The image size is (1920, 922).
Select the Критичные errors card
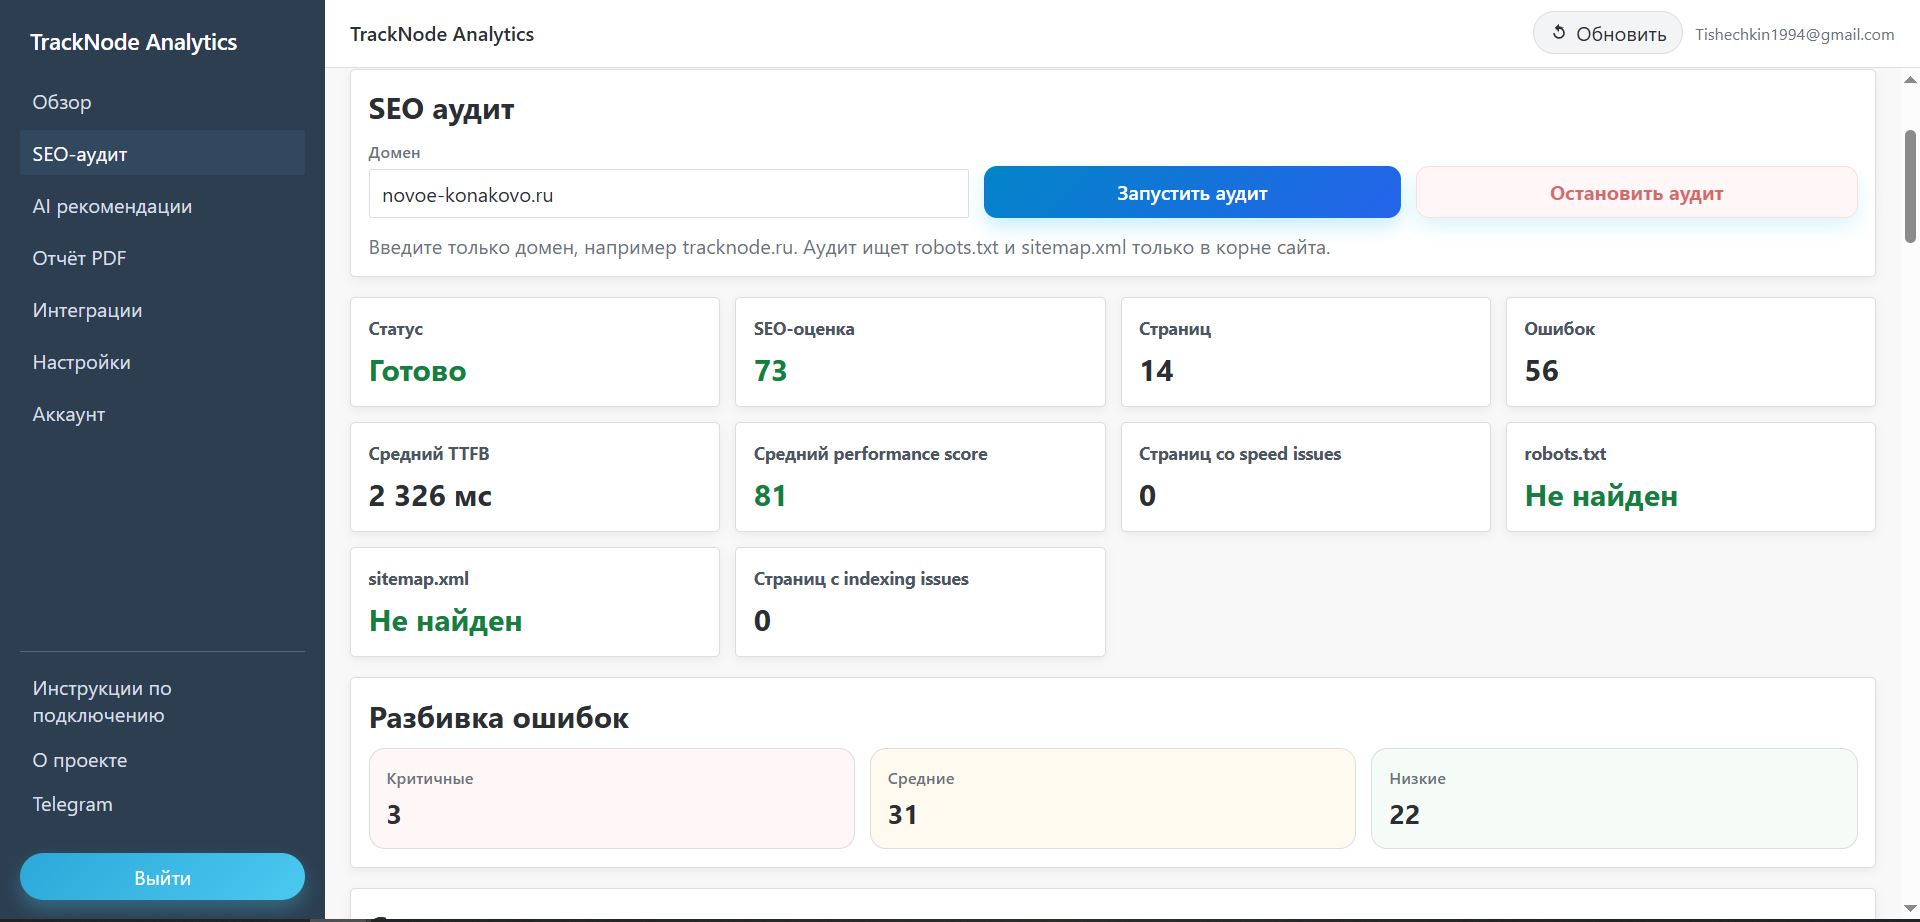tap(611, 798)
